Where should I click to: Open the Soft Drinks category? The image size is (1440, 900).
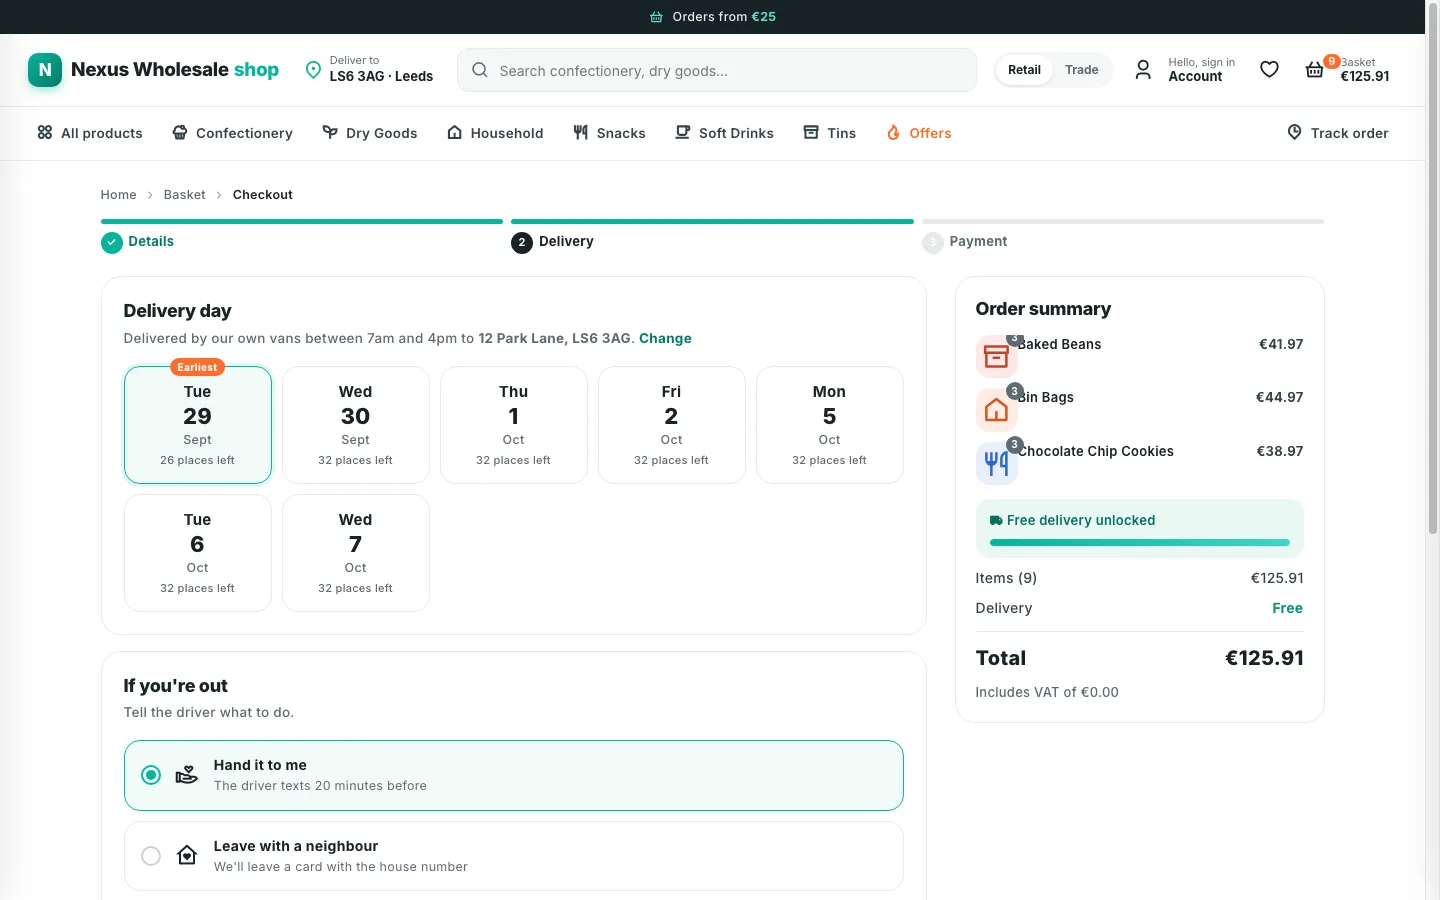[x=724, y=133]
